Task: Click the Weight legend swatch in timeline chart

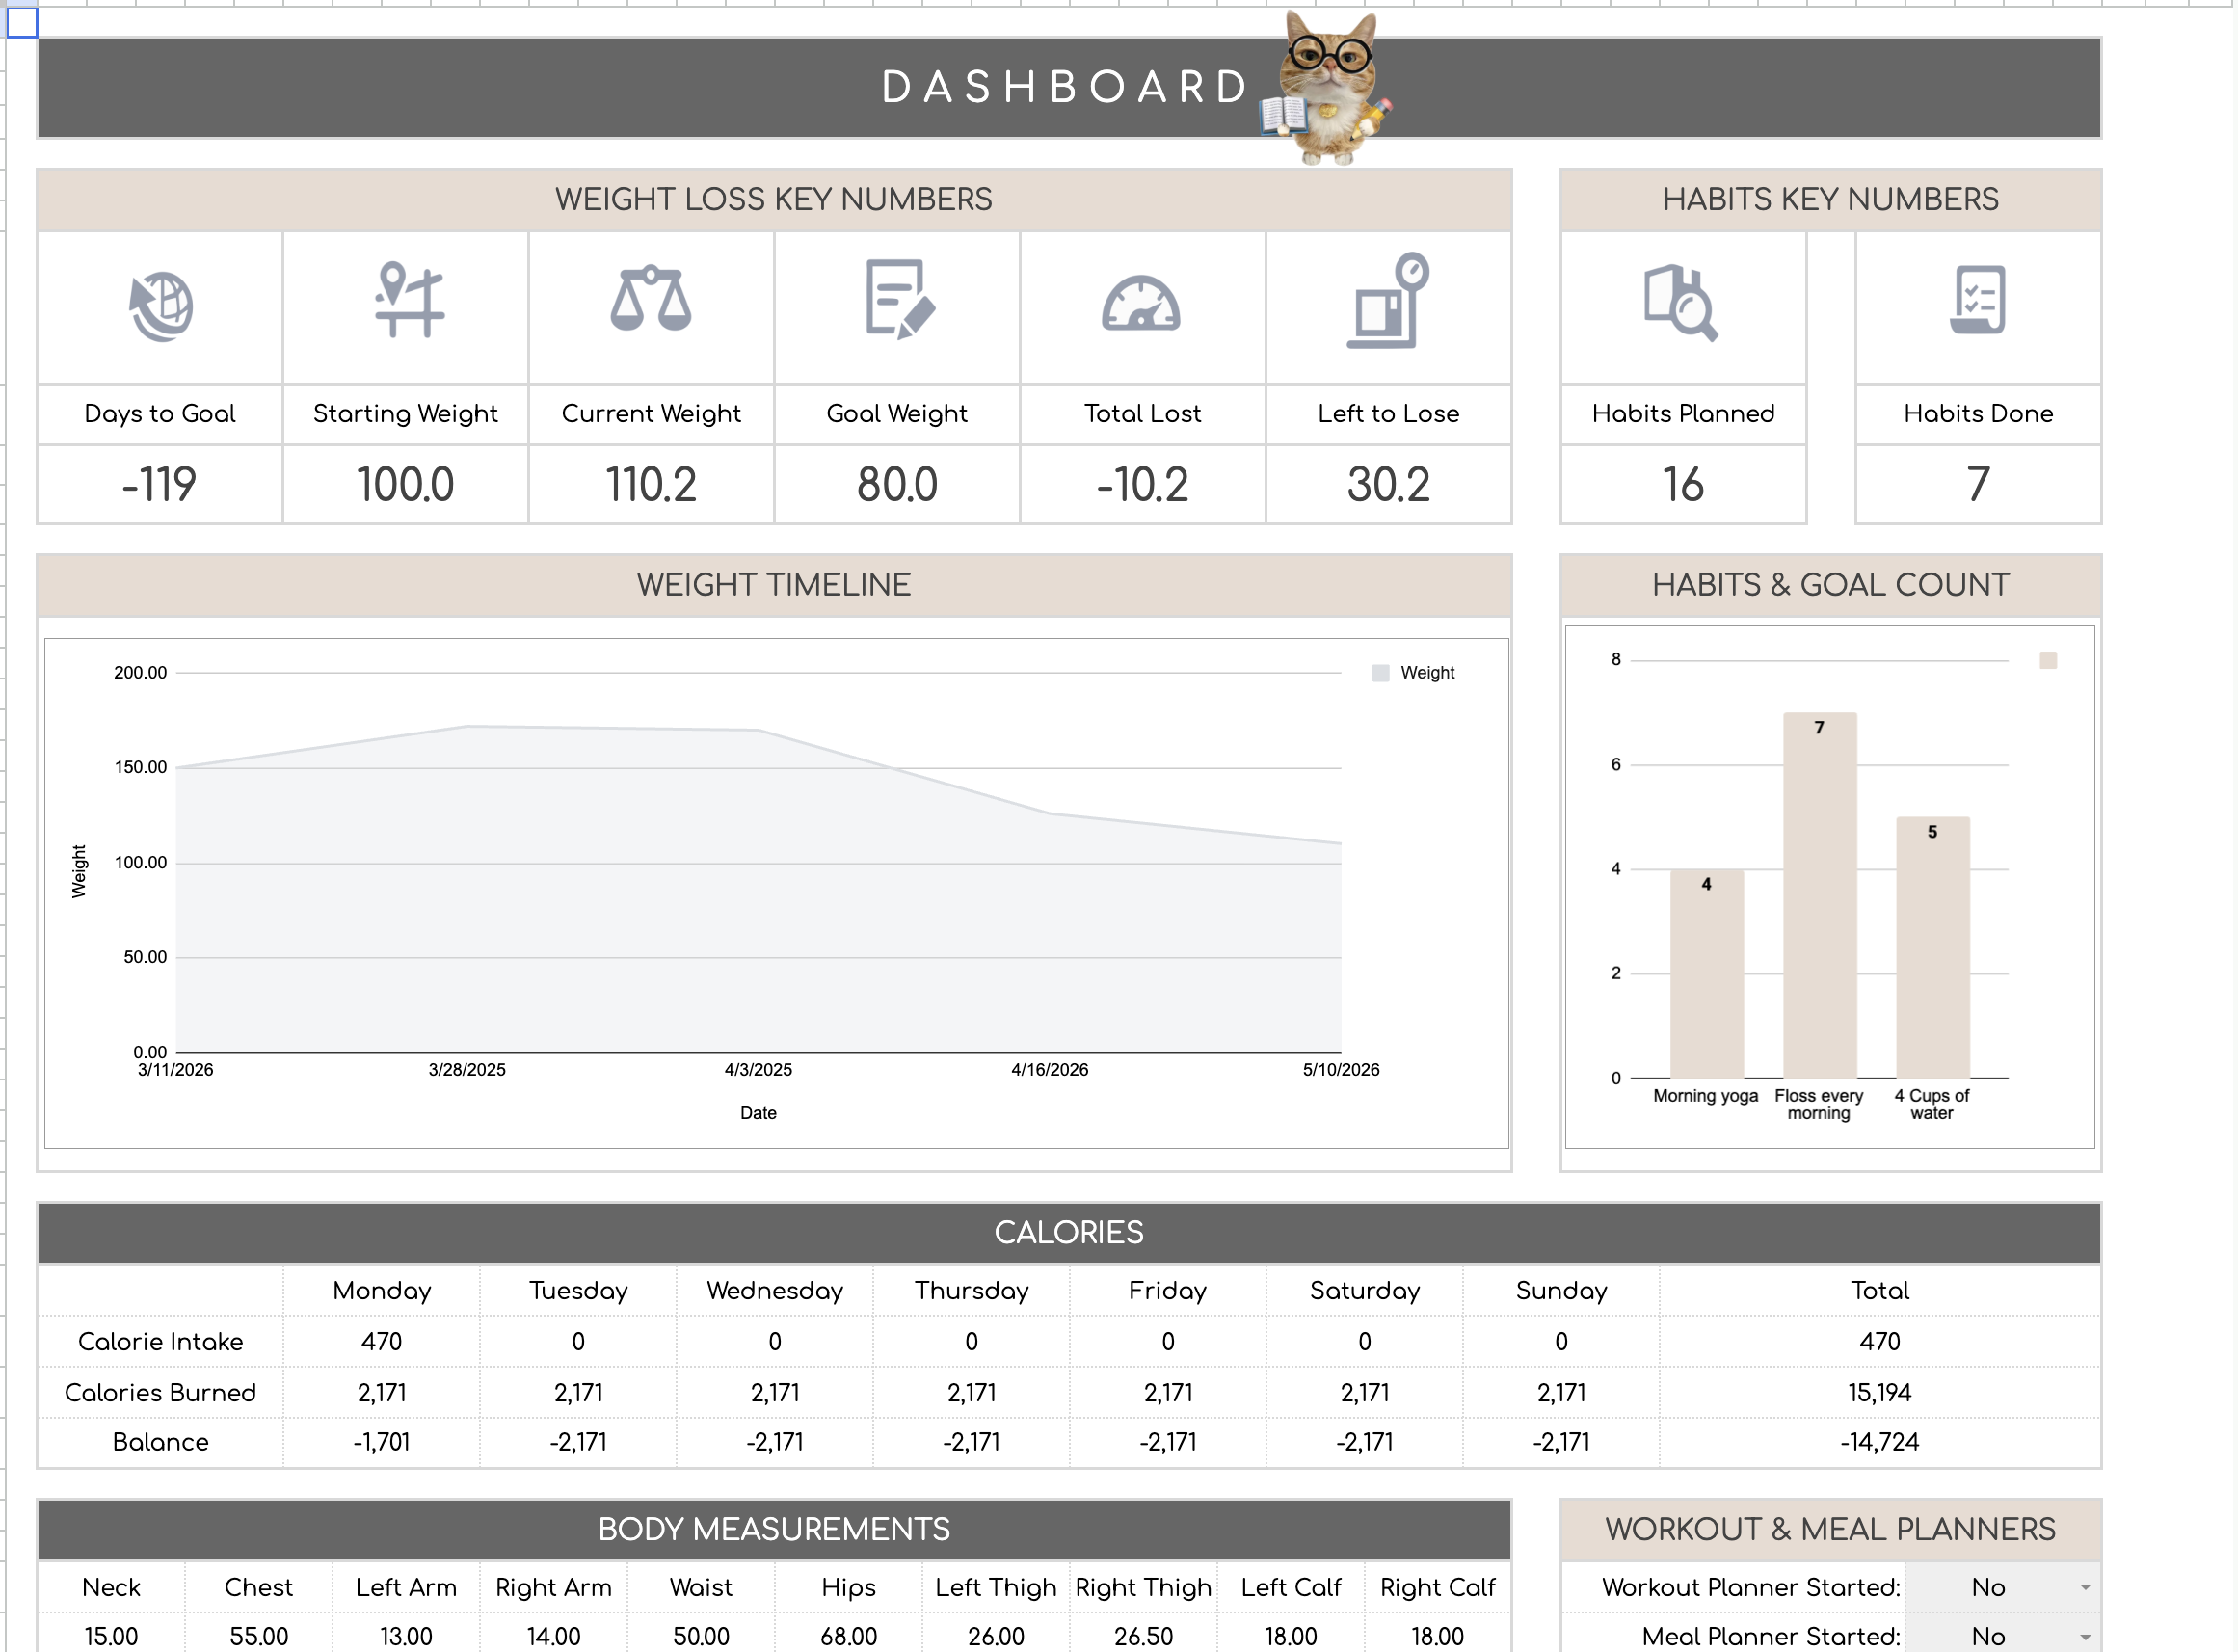Action: pos(1381,673)
